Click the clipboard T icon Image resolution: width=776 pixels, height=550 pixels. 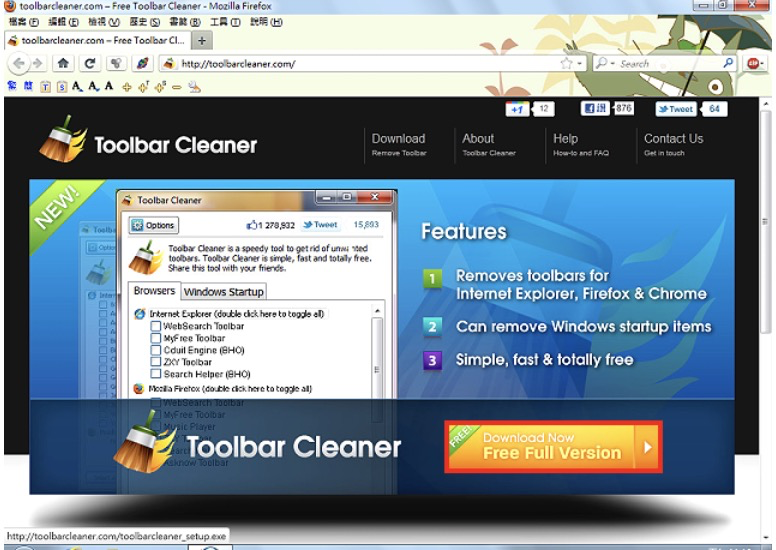45,87
